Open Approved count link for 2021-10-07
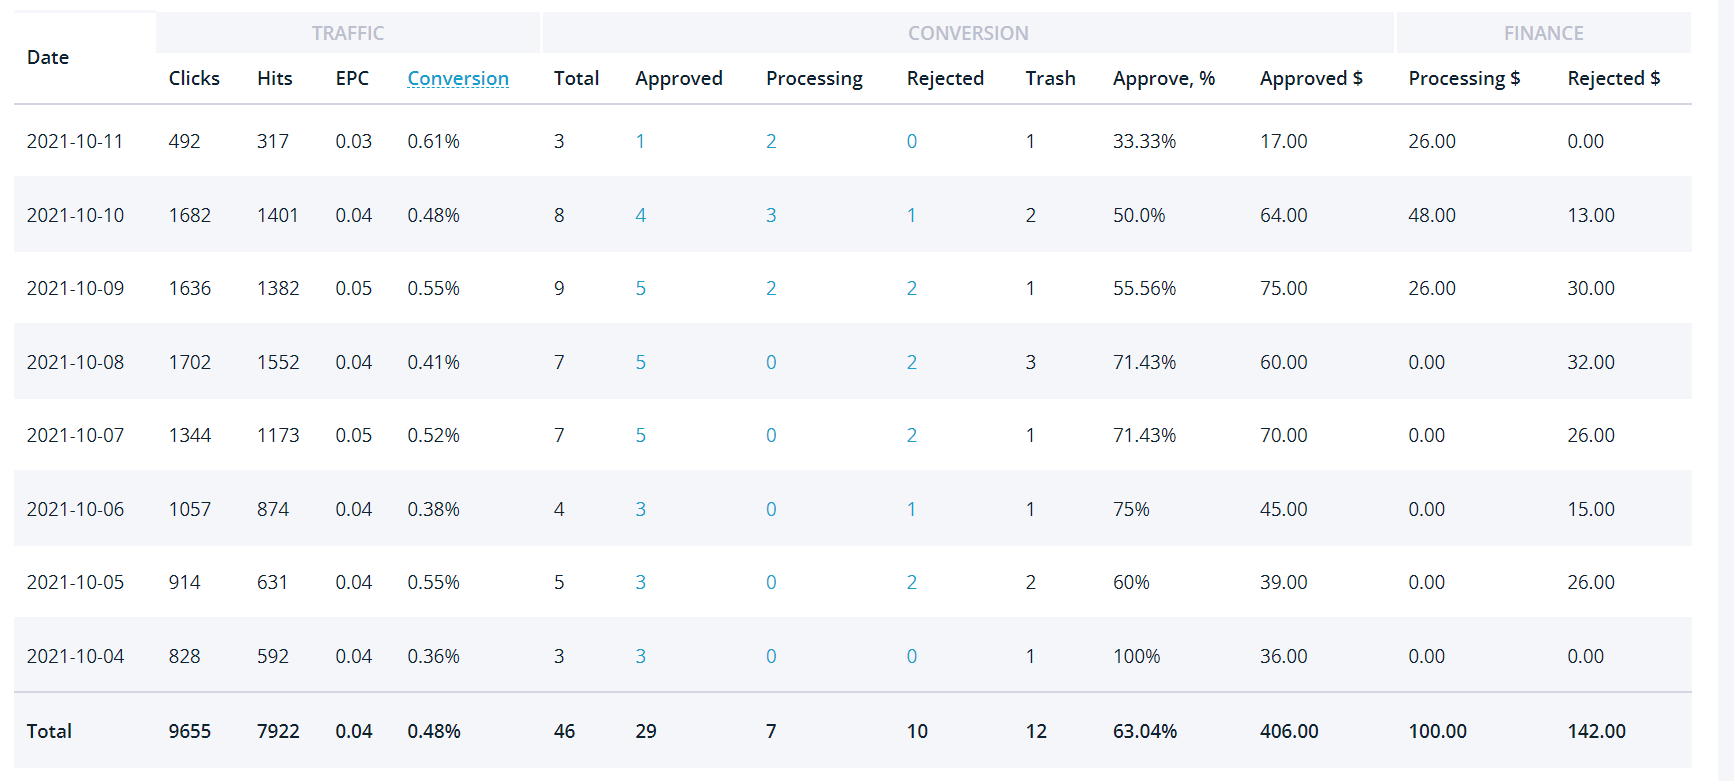Viewport: 1734px width, 781px height. [x=640, y=435]
